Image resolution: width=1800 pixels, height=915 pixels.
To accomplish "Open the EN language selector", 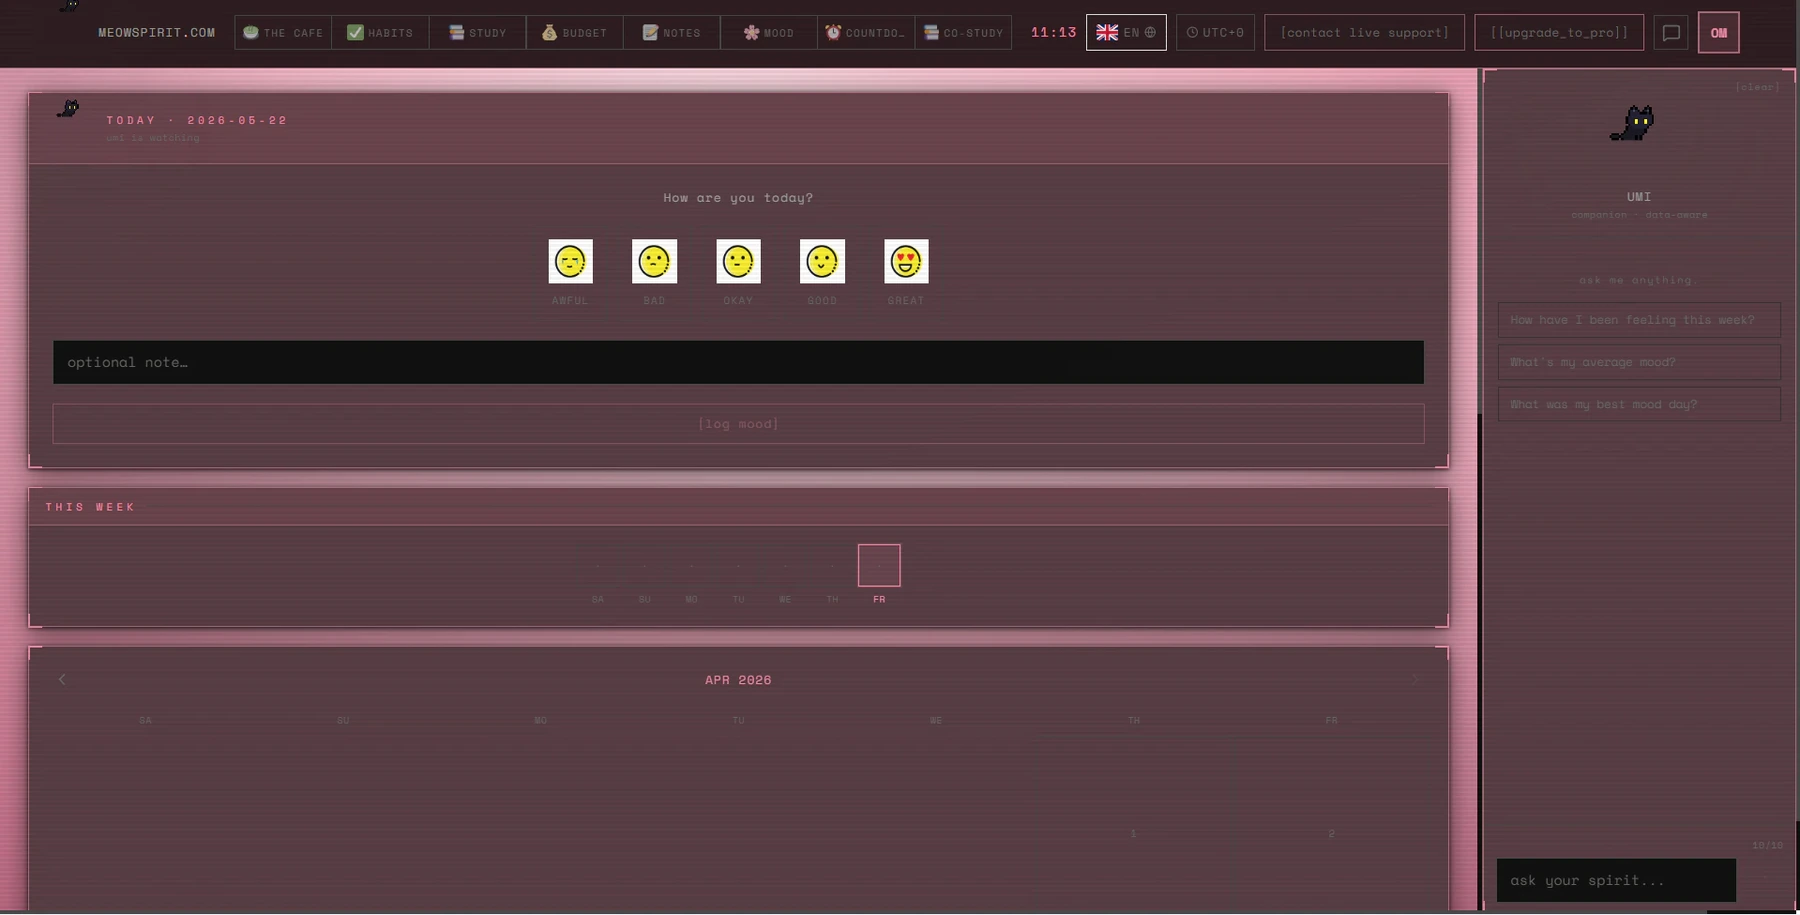I will pos(1126,32).
